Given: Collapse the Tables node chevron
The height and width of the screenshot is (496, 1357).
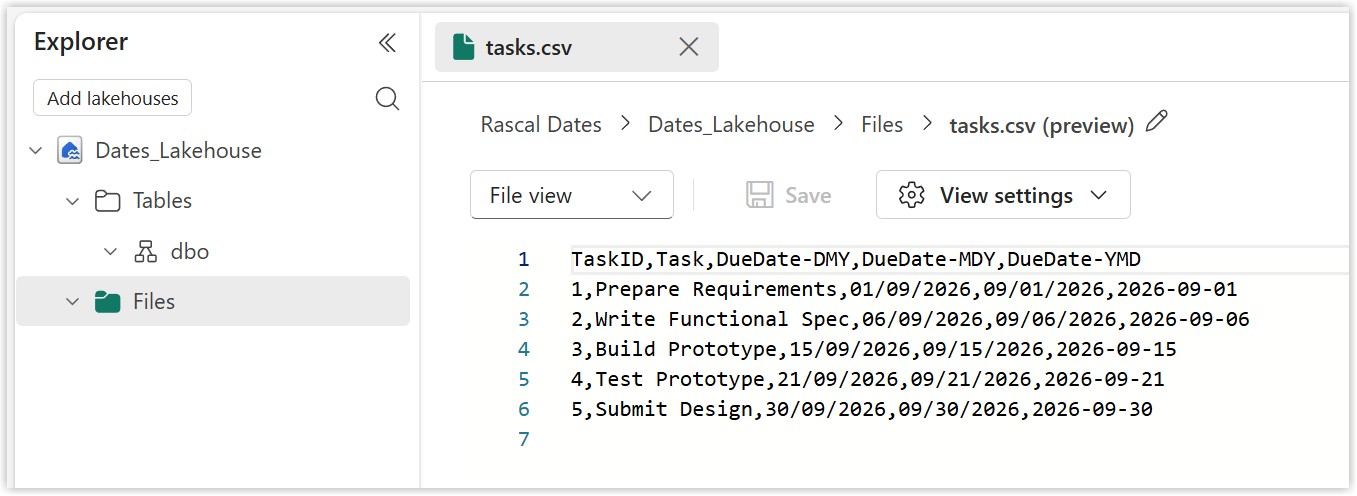Looking at the screenshot, I should (72, 201).
